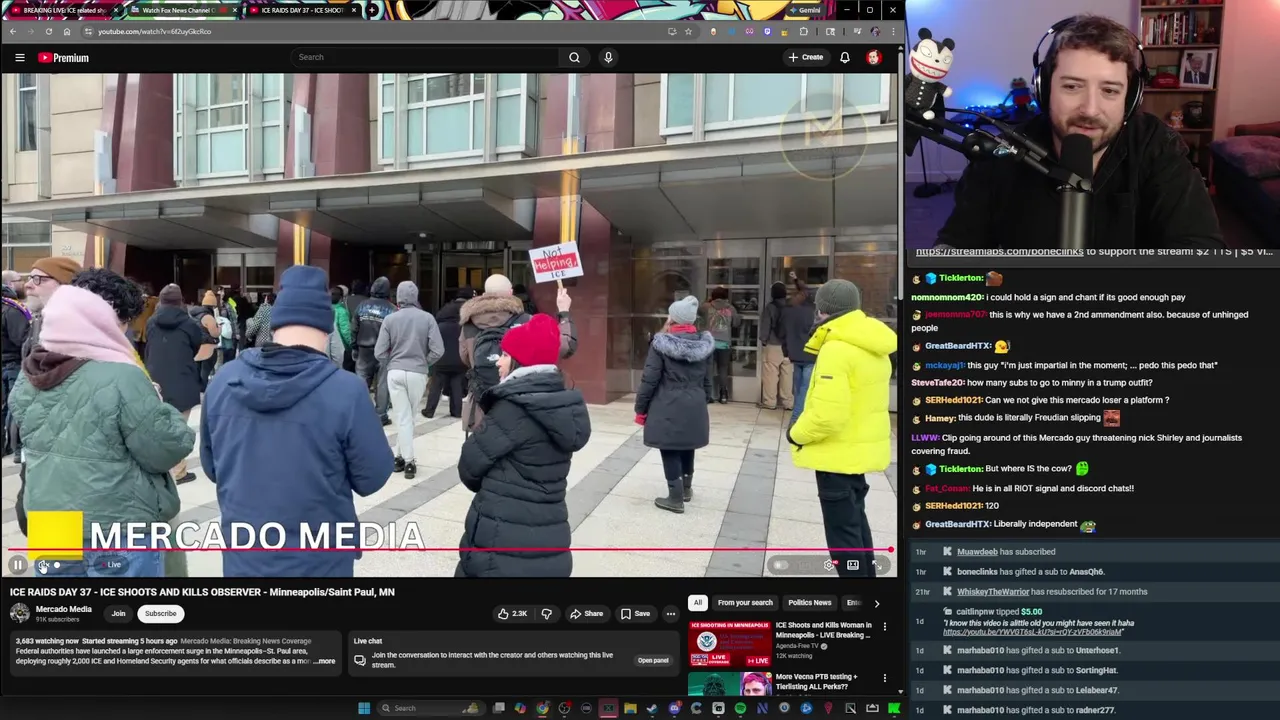Open the live chat panel
This screenshot has width=1280, height=720.
pos(653,660)
